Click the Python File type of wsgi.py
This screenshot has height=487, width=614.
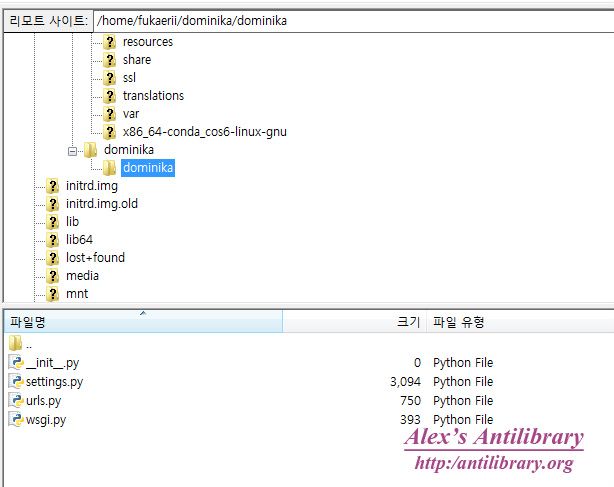pyautogui.click(x=463, y=419)
